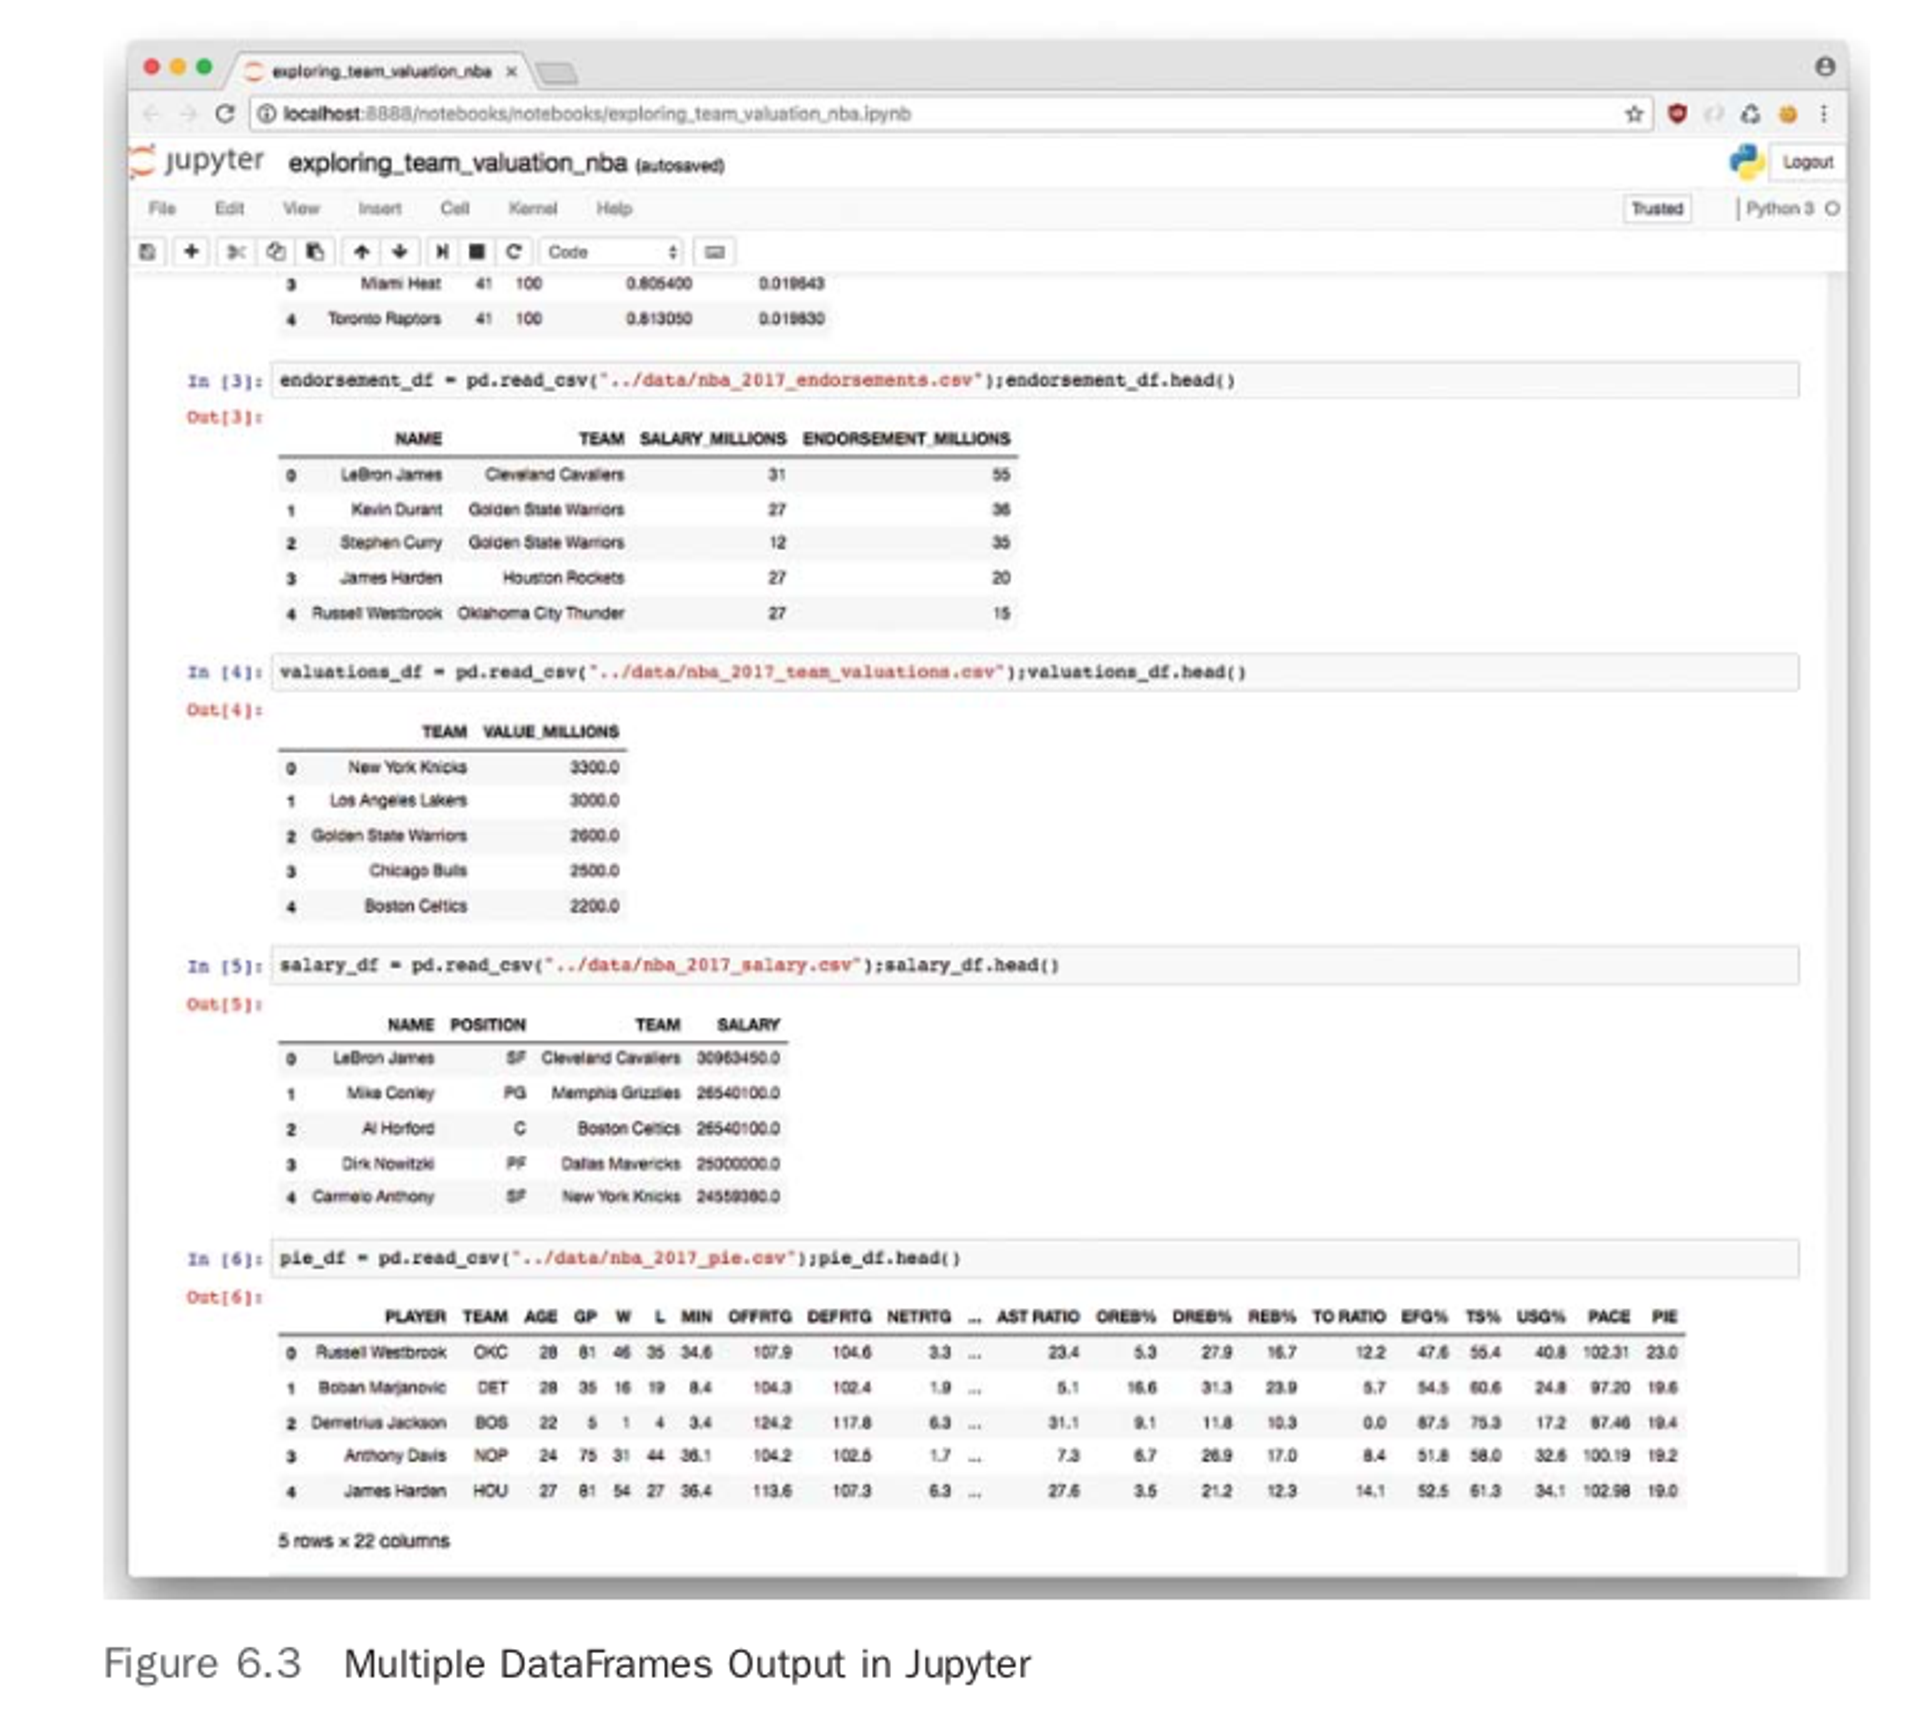Click the save notebook icon

point(147,252)
